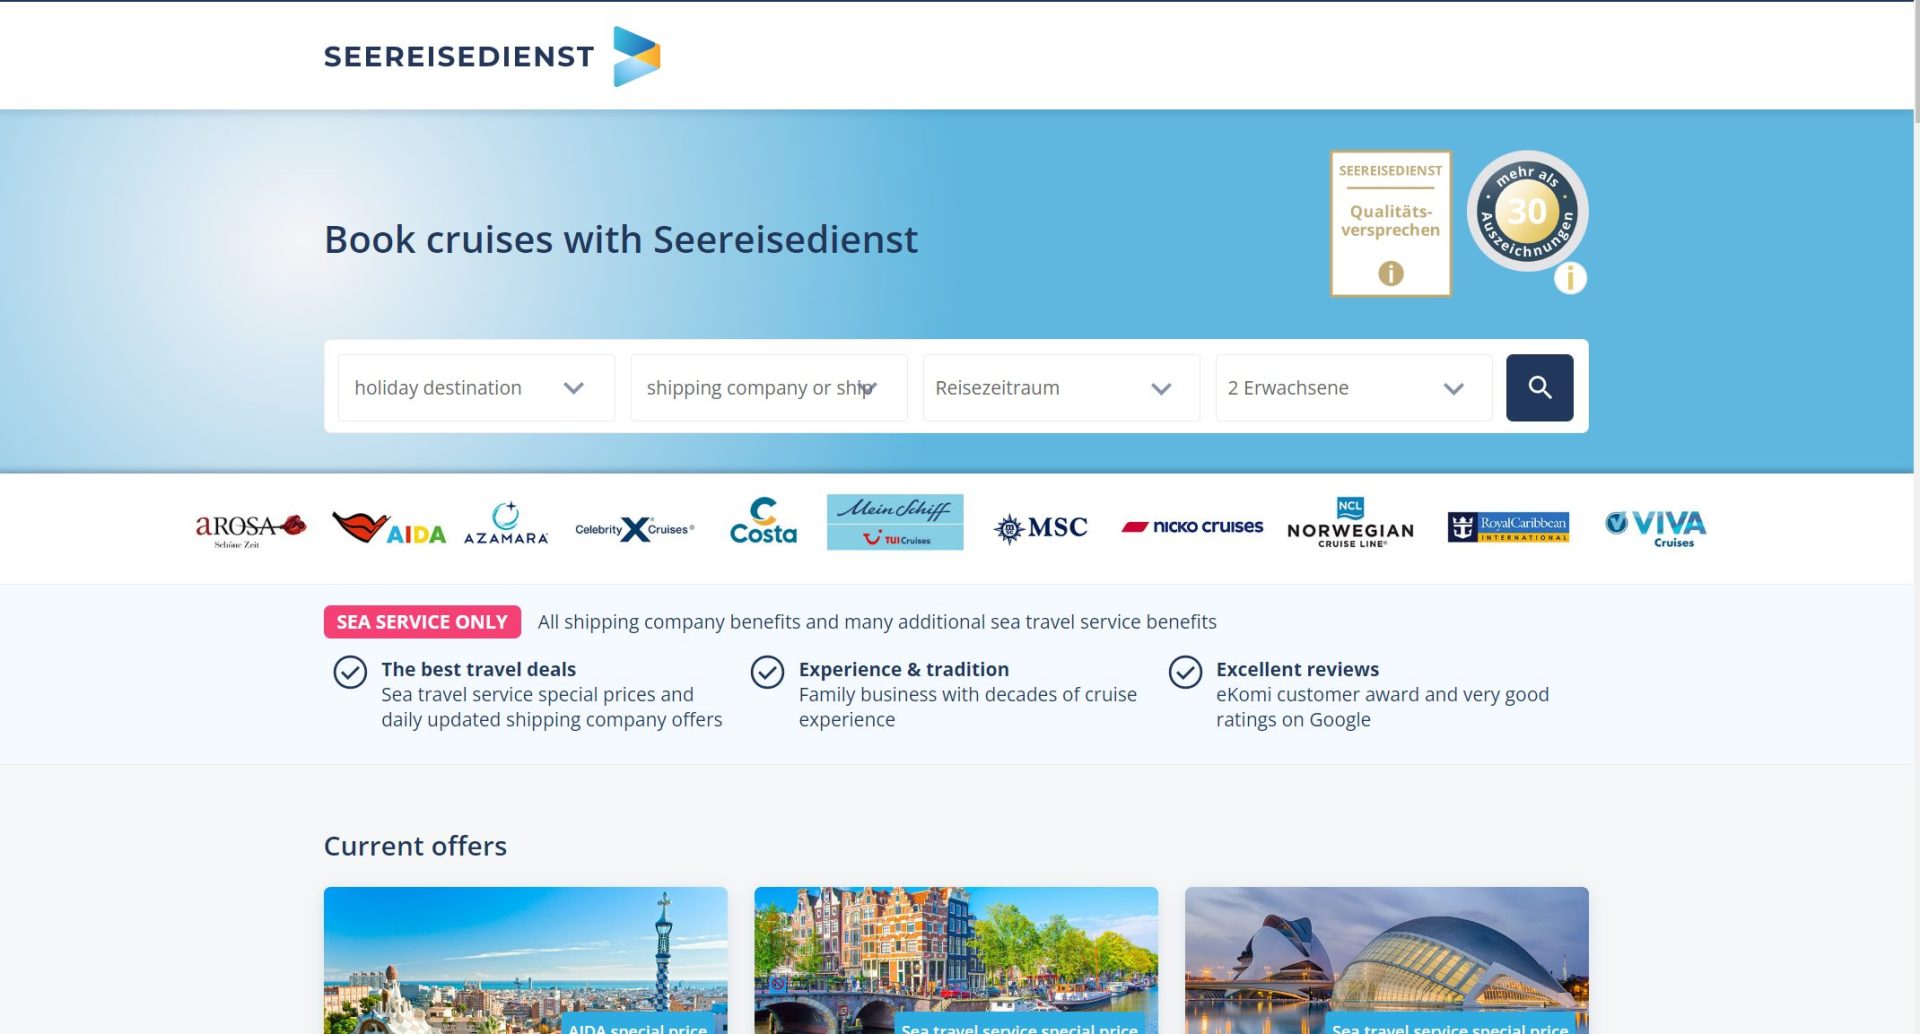Click the magnifier search button

tap(1539, 388)
